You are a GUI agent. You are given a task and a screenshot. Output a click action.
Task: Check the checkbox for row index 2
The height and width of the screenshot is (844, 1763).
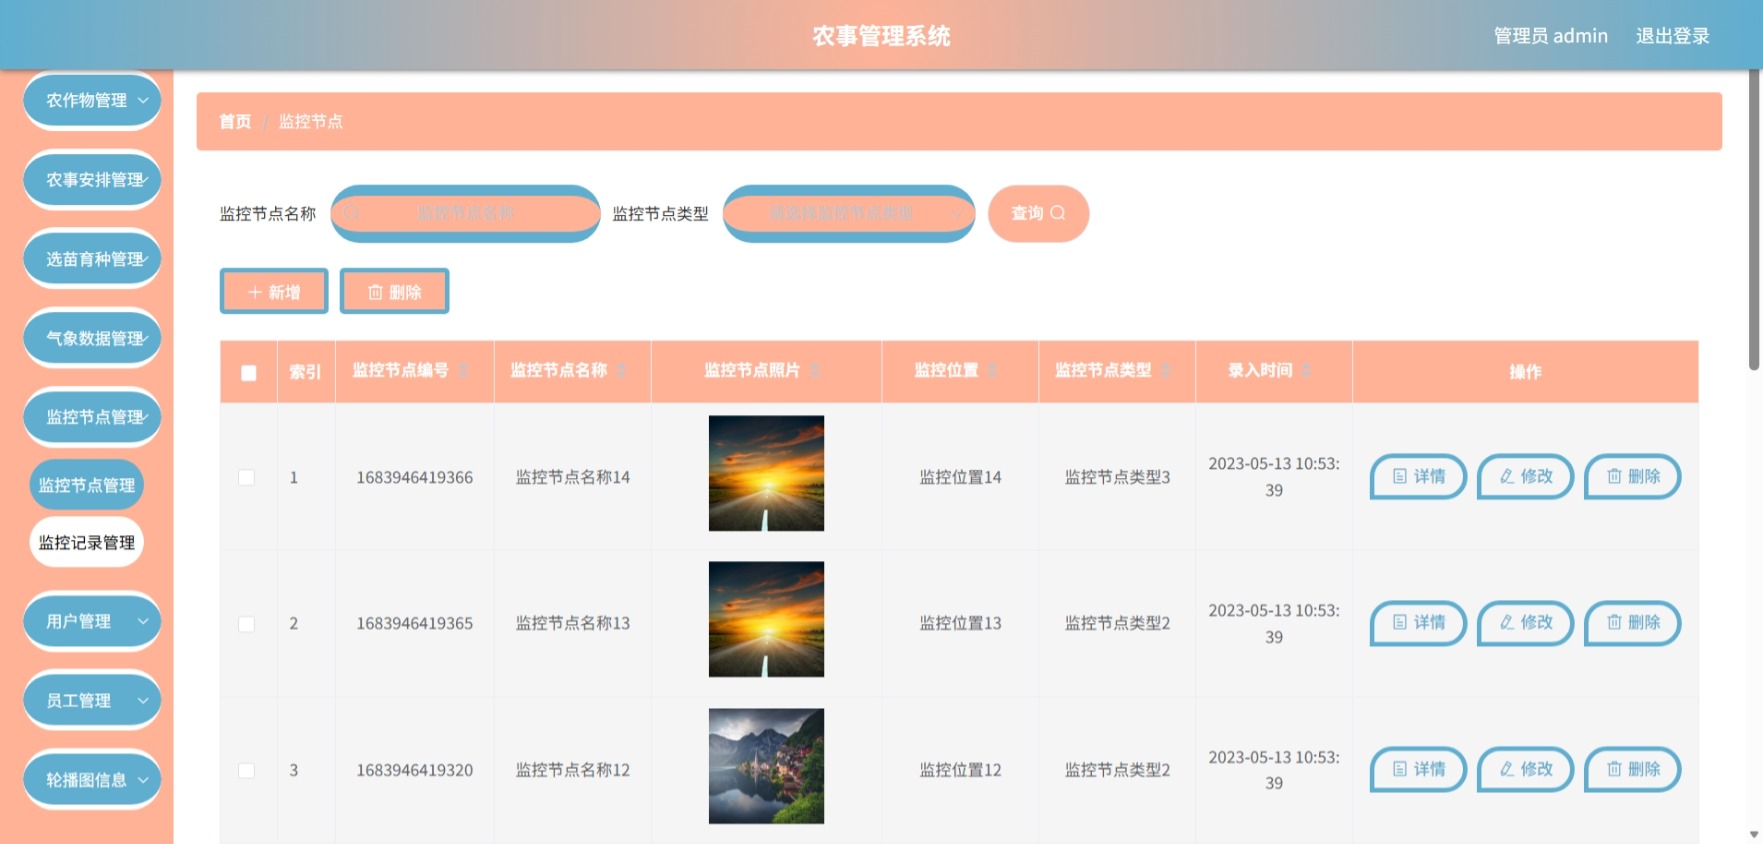pyautogui.click(x=246, y=624)
